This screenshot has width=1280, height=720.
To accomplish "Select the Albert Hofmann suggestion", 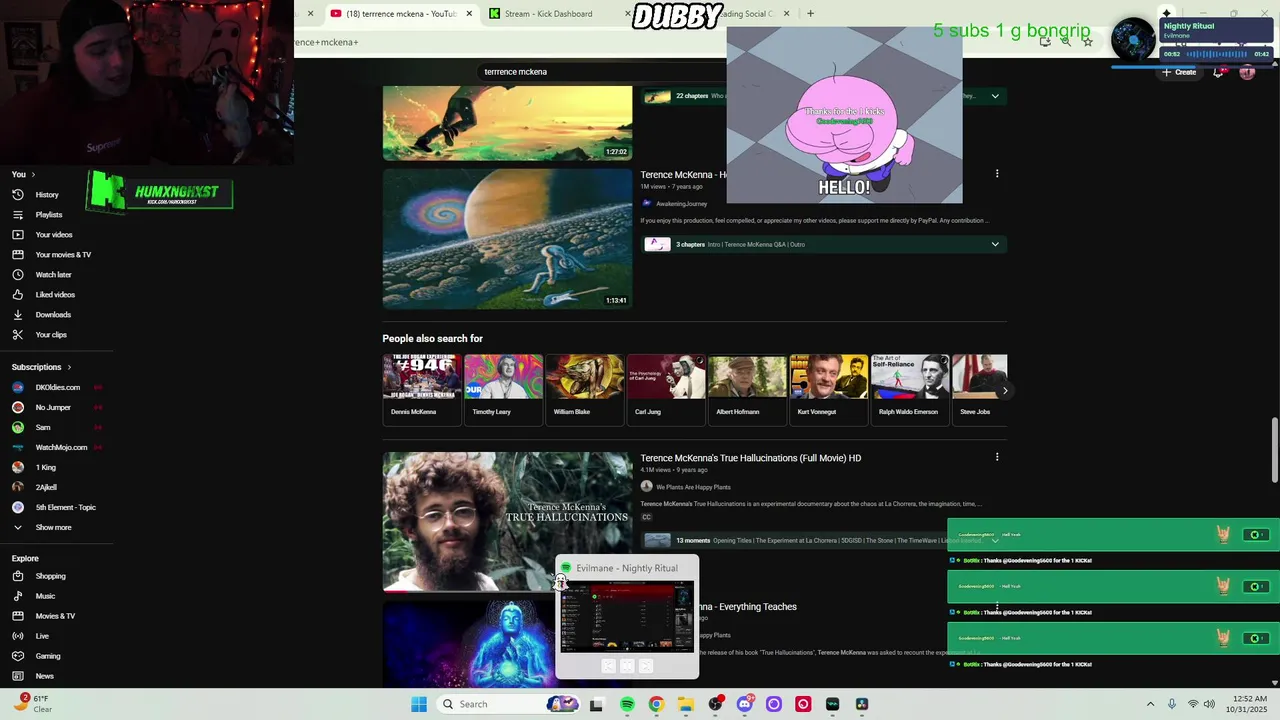I will tap(747, 390).
